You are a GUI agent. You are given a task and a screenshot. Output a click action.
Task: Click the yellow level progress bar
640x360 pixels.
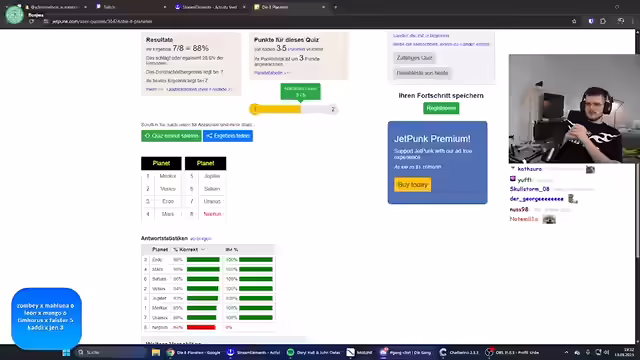(294, 109)
